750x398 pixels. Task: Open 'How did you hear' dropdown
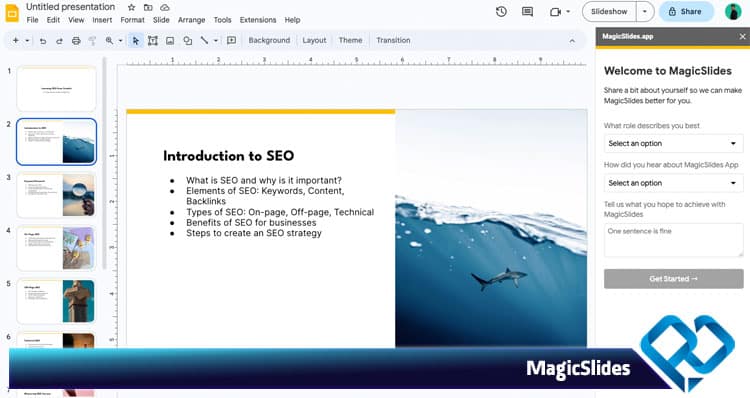pos(673,183)
